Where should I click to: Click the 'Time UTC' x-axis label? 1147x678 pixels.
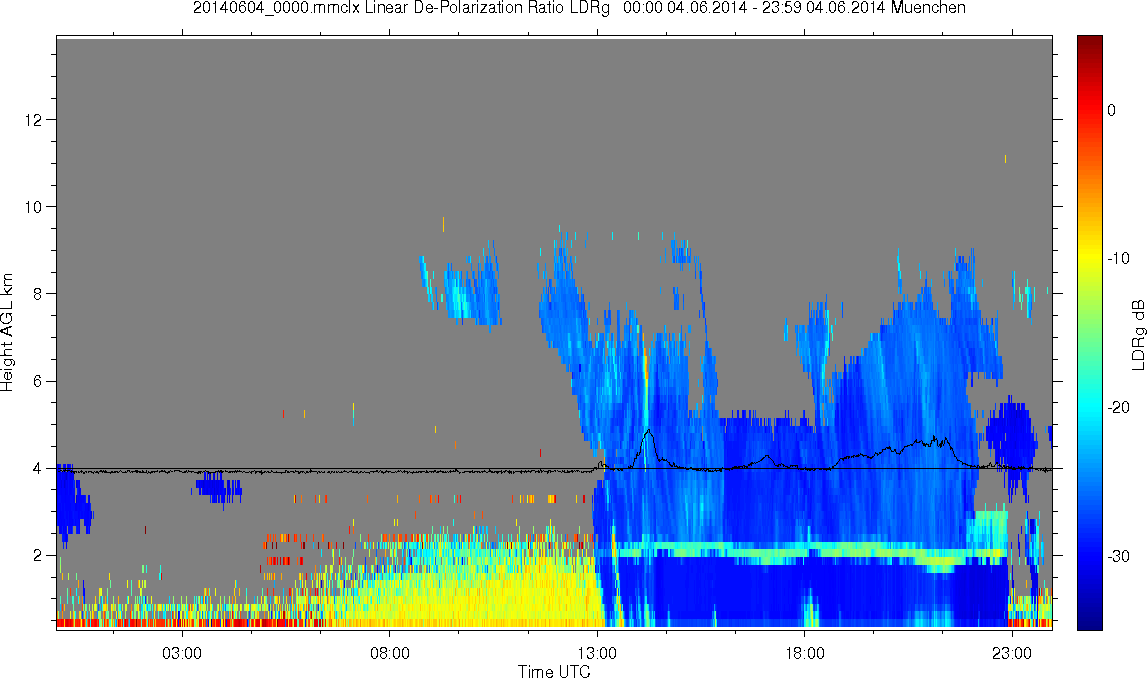(554, 671)
